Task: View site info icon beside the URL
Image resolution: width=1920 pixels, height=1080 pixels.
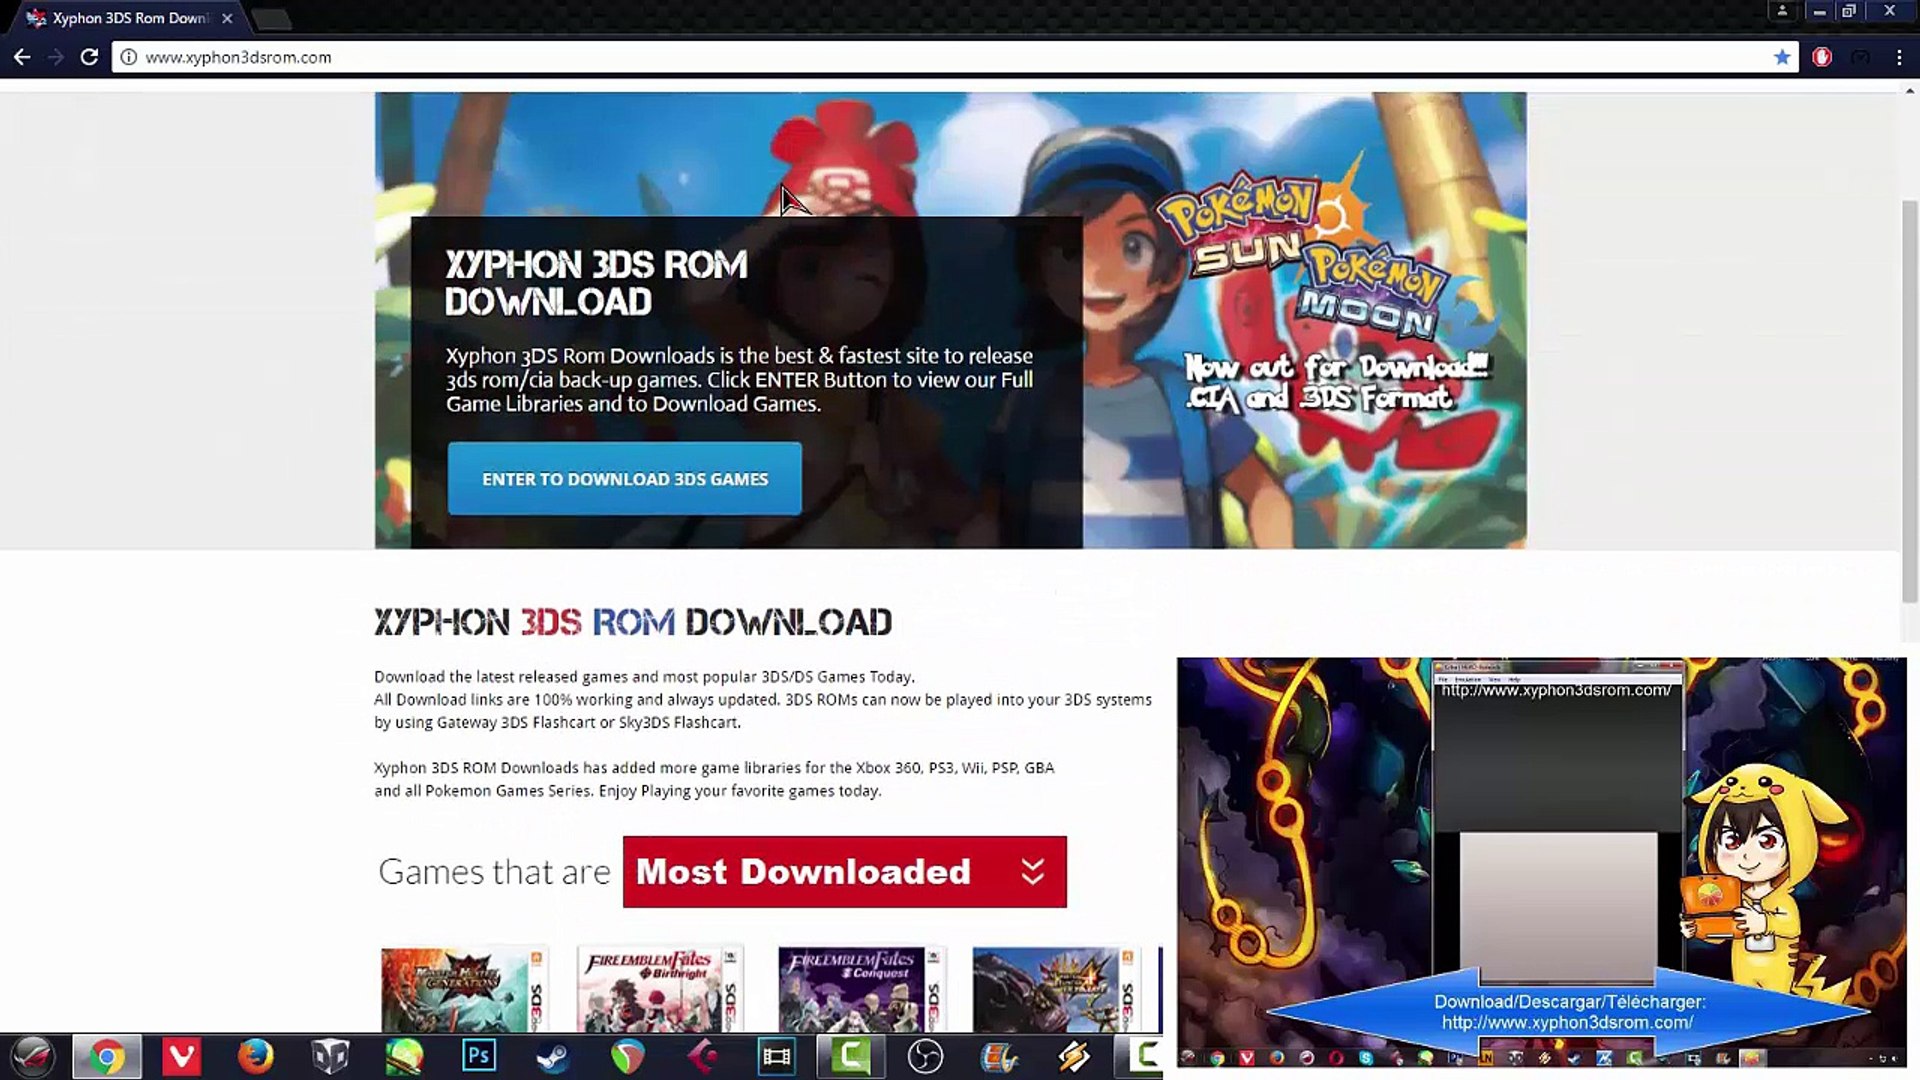Action: point(128,57)
